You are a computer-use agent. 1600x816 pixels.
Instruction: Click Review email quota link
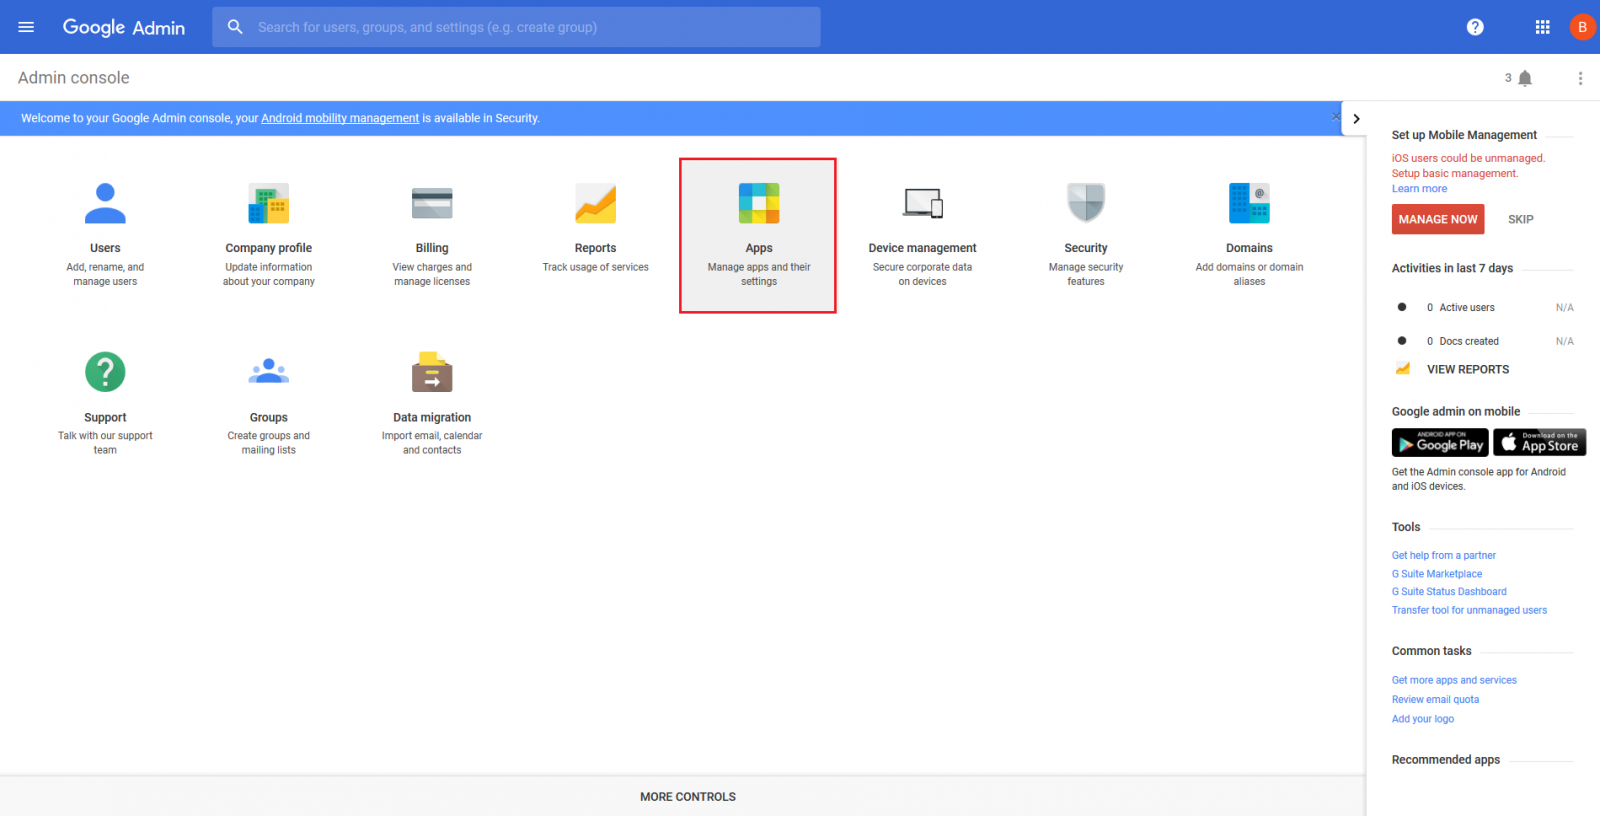click(1435, 700)
